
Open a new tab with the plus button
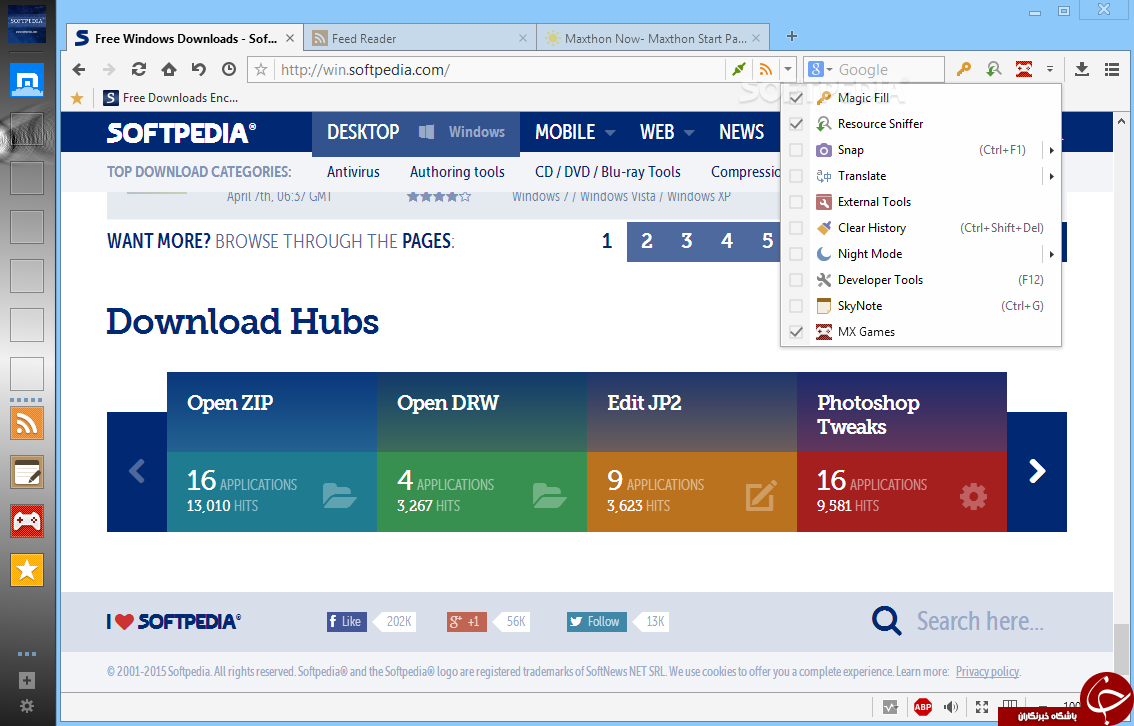click(792, 36)
